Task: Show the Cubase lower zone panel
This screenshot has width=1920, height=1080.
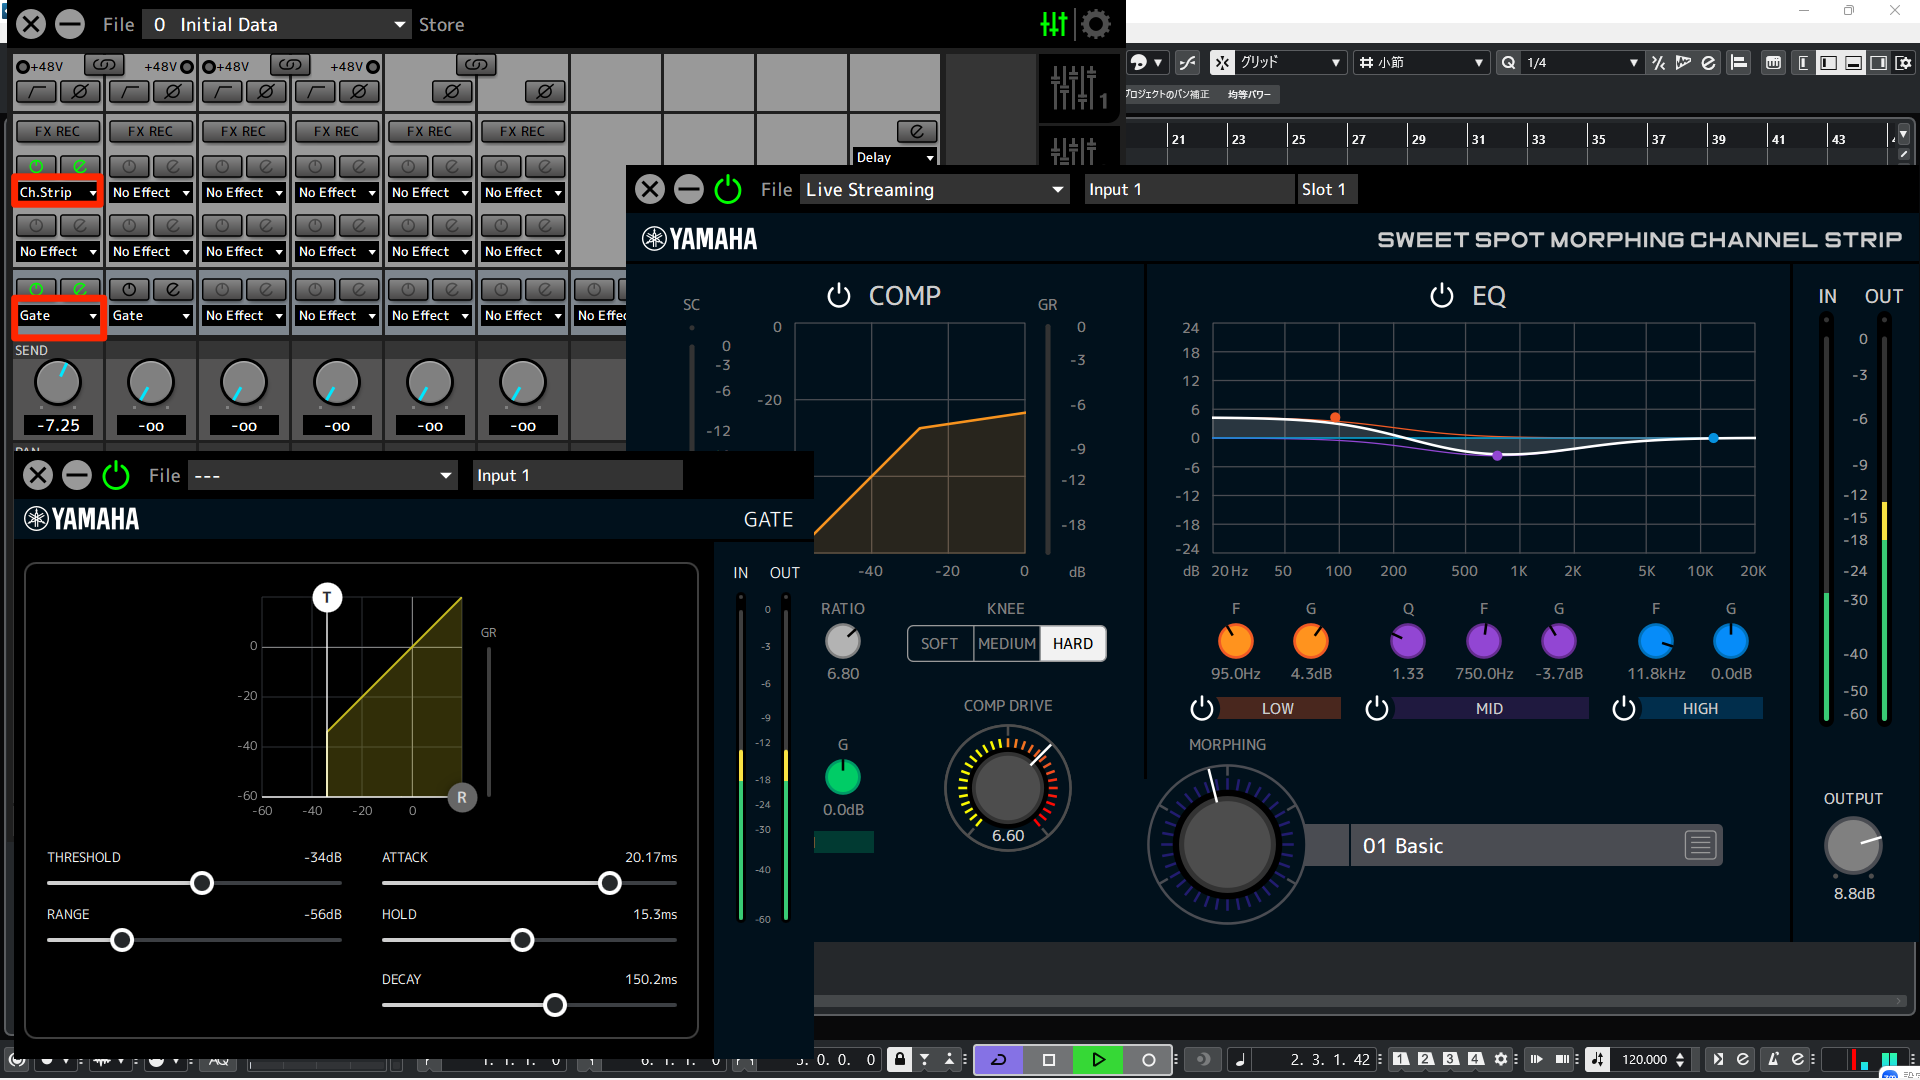Action: pyautogui.click(x=1853, y=63)
